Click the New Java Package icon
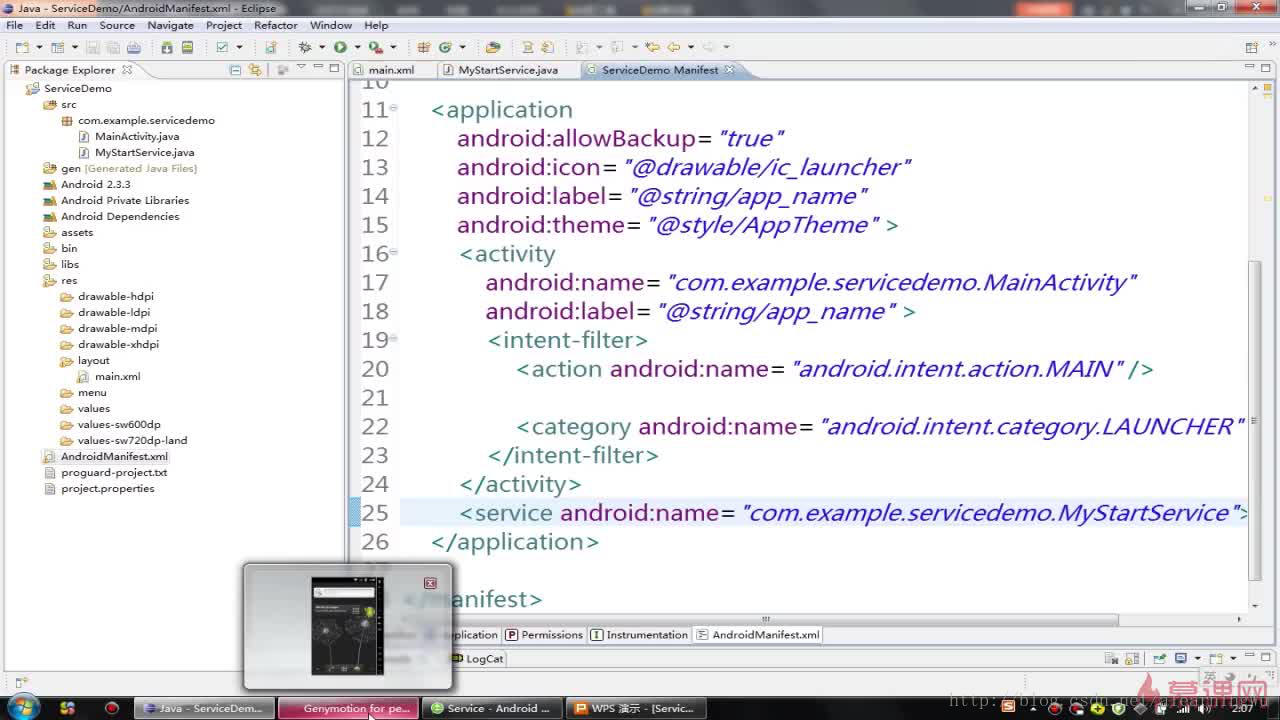Viewport: 1280px width, 720px height. (424, 47)
